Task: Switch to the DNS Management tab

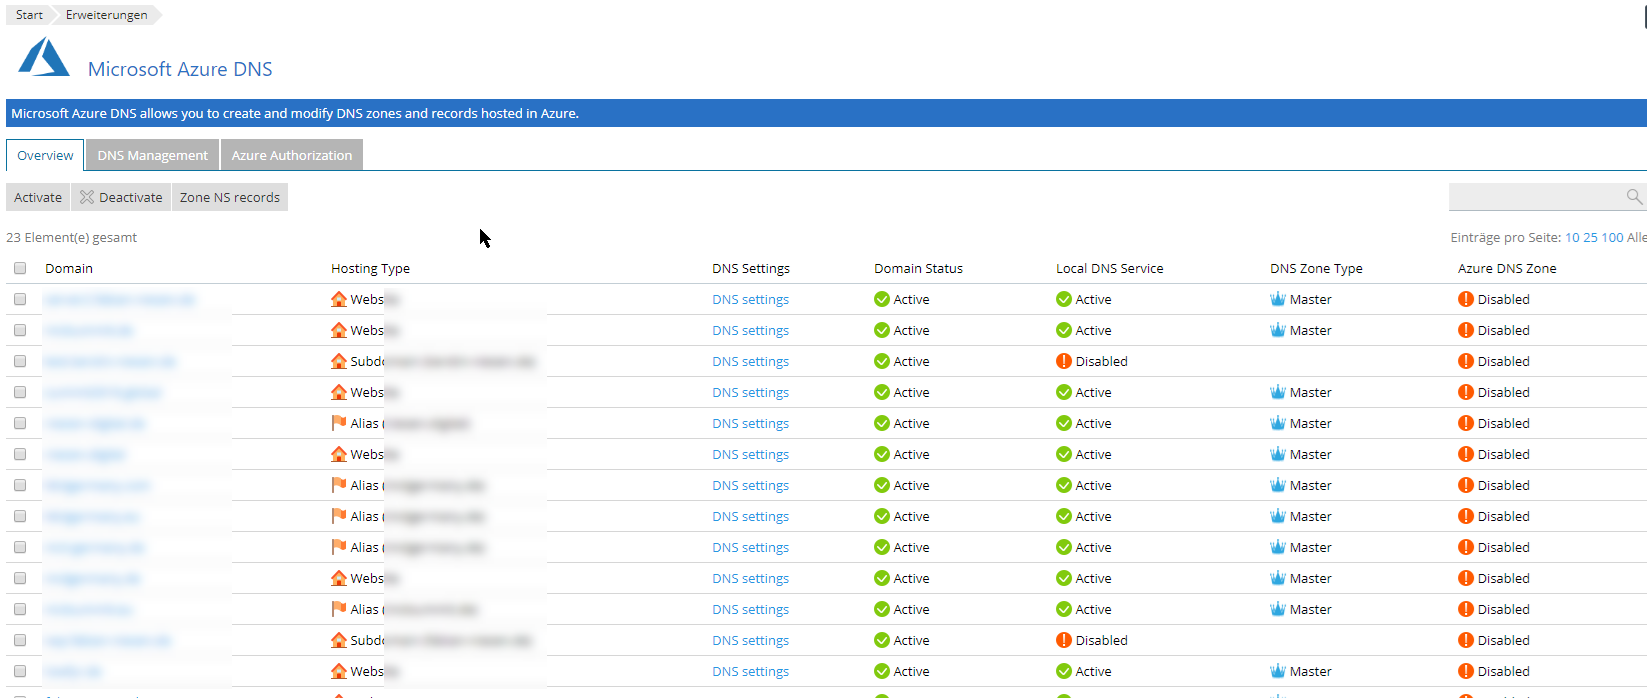Action: point(152,155)
